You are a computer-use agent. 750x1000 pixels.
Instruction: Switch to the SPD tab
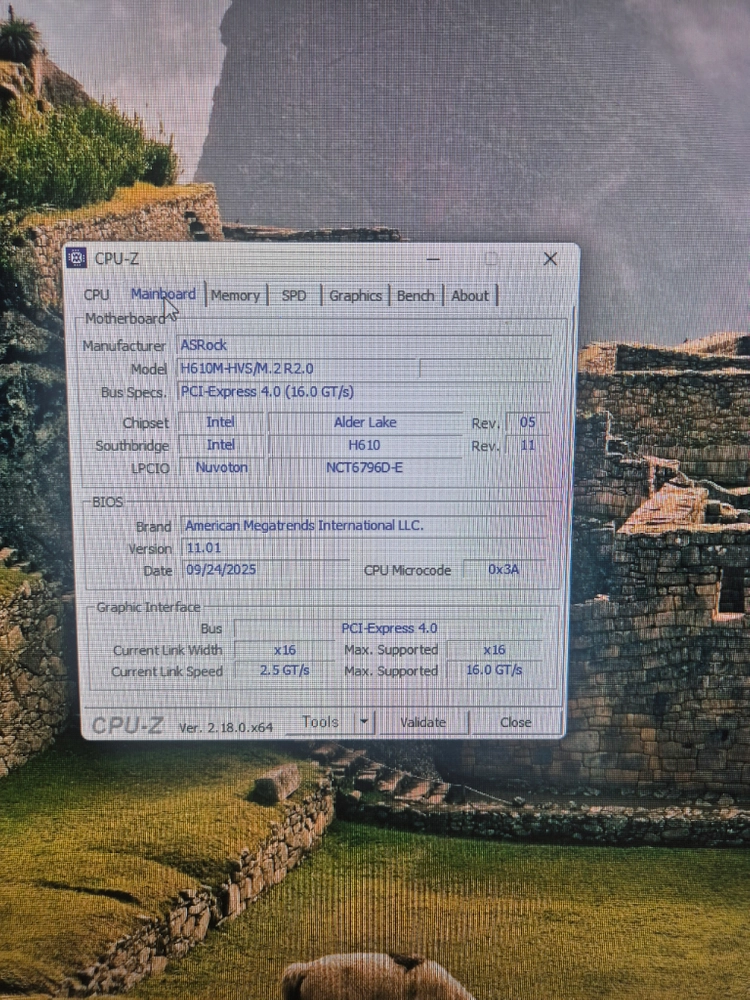(x=294, y=296)
